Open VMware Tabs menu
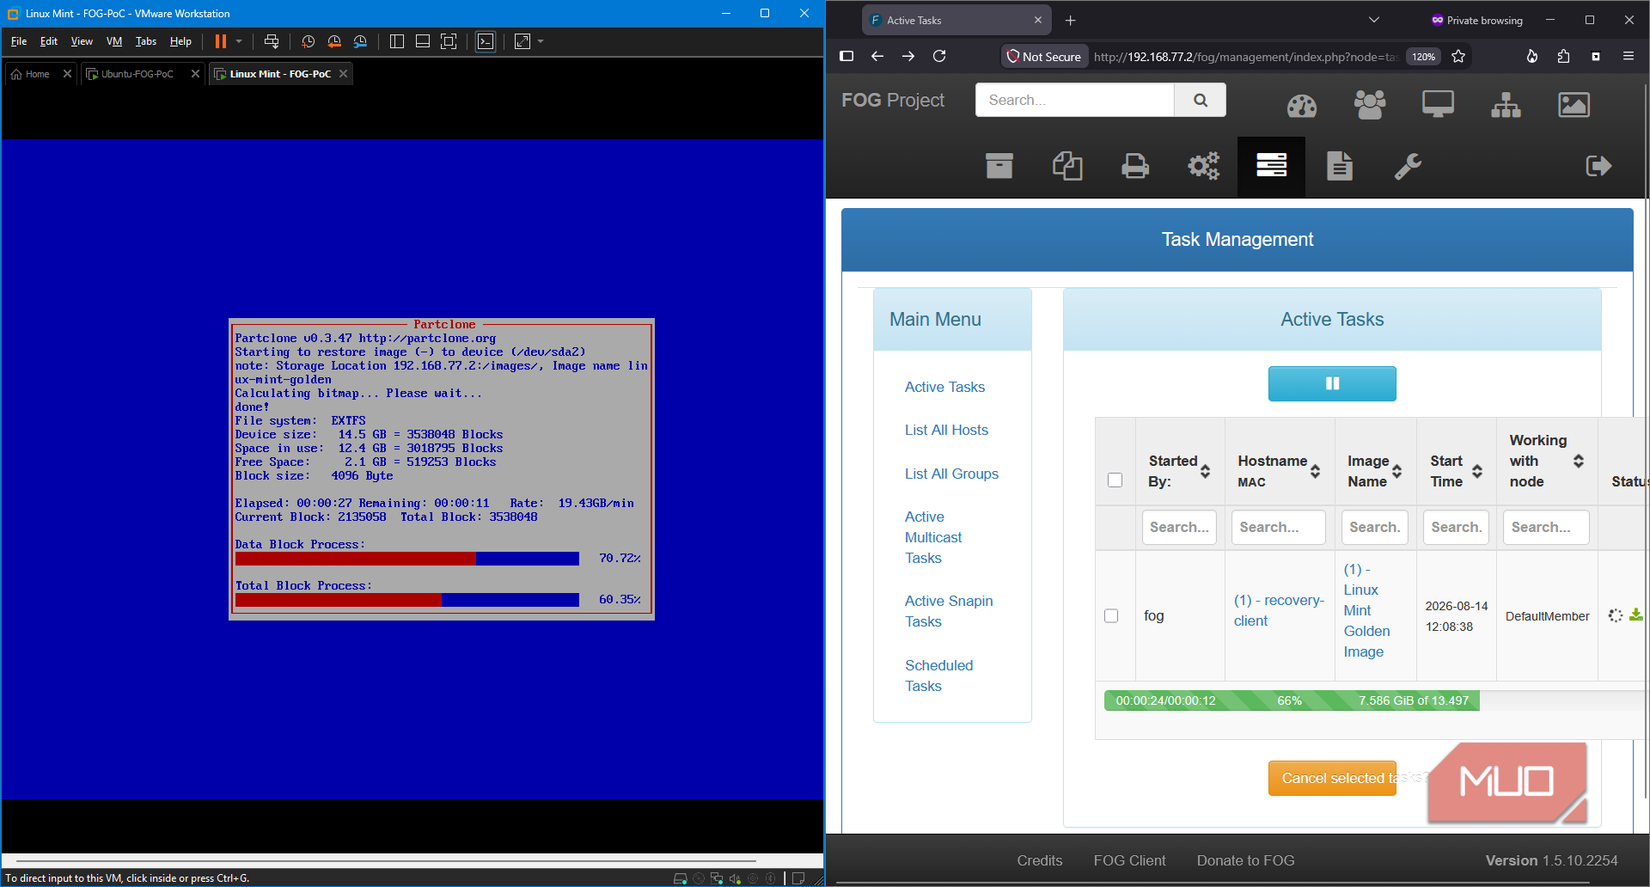This screenshot has height=887, width=1650. 146,41
